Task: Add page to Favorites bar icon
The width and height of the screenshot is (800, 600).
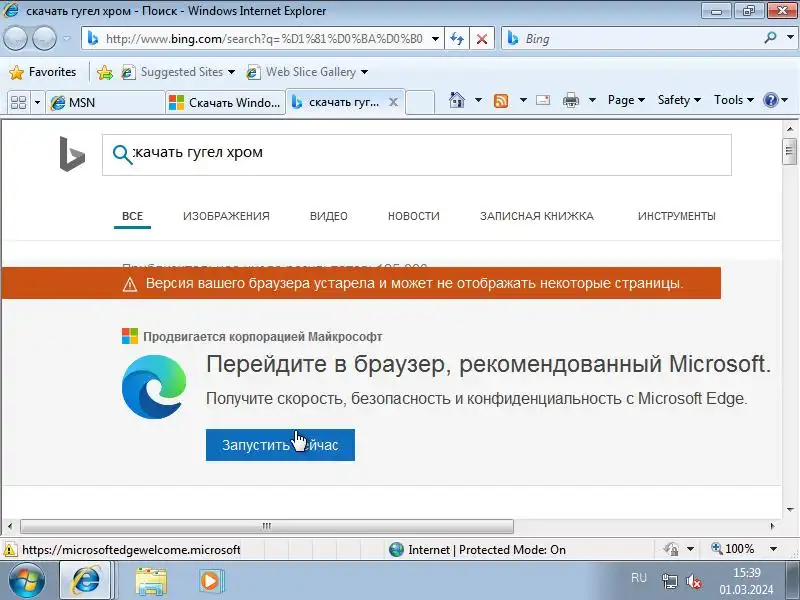Action: coord(105,72)
